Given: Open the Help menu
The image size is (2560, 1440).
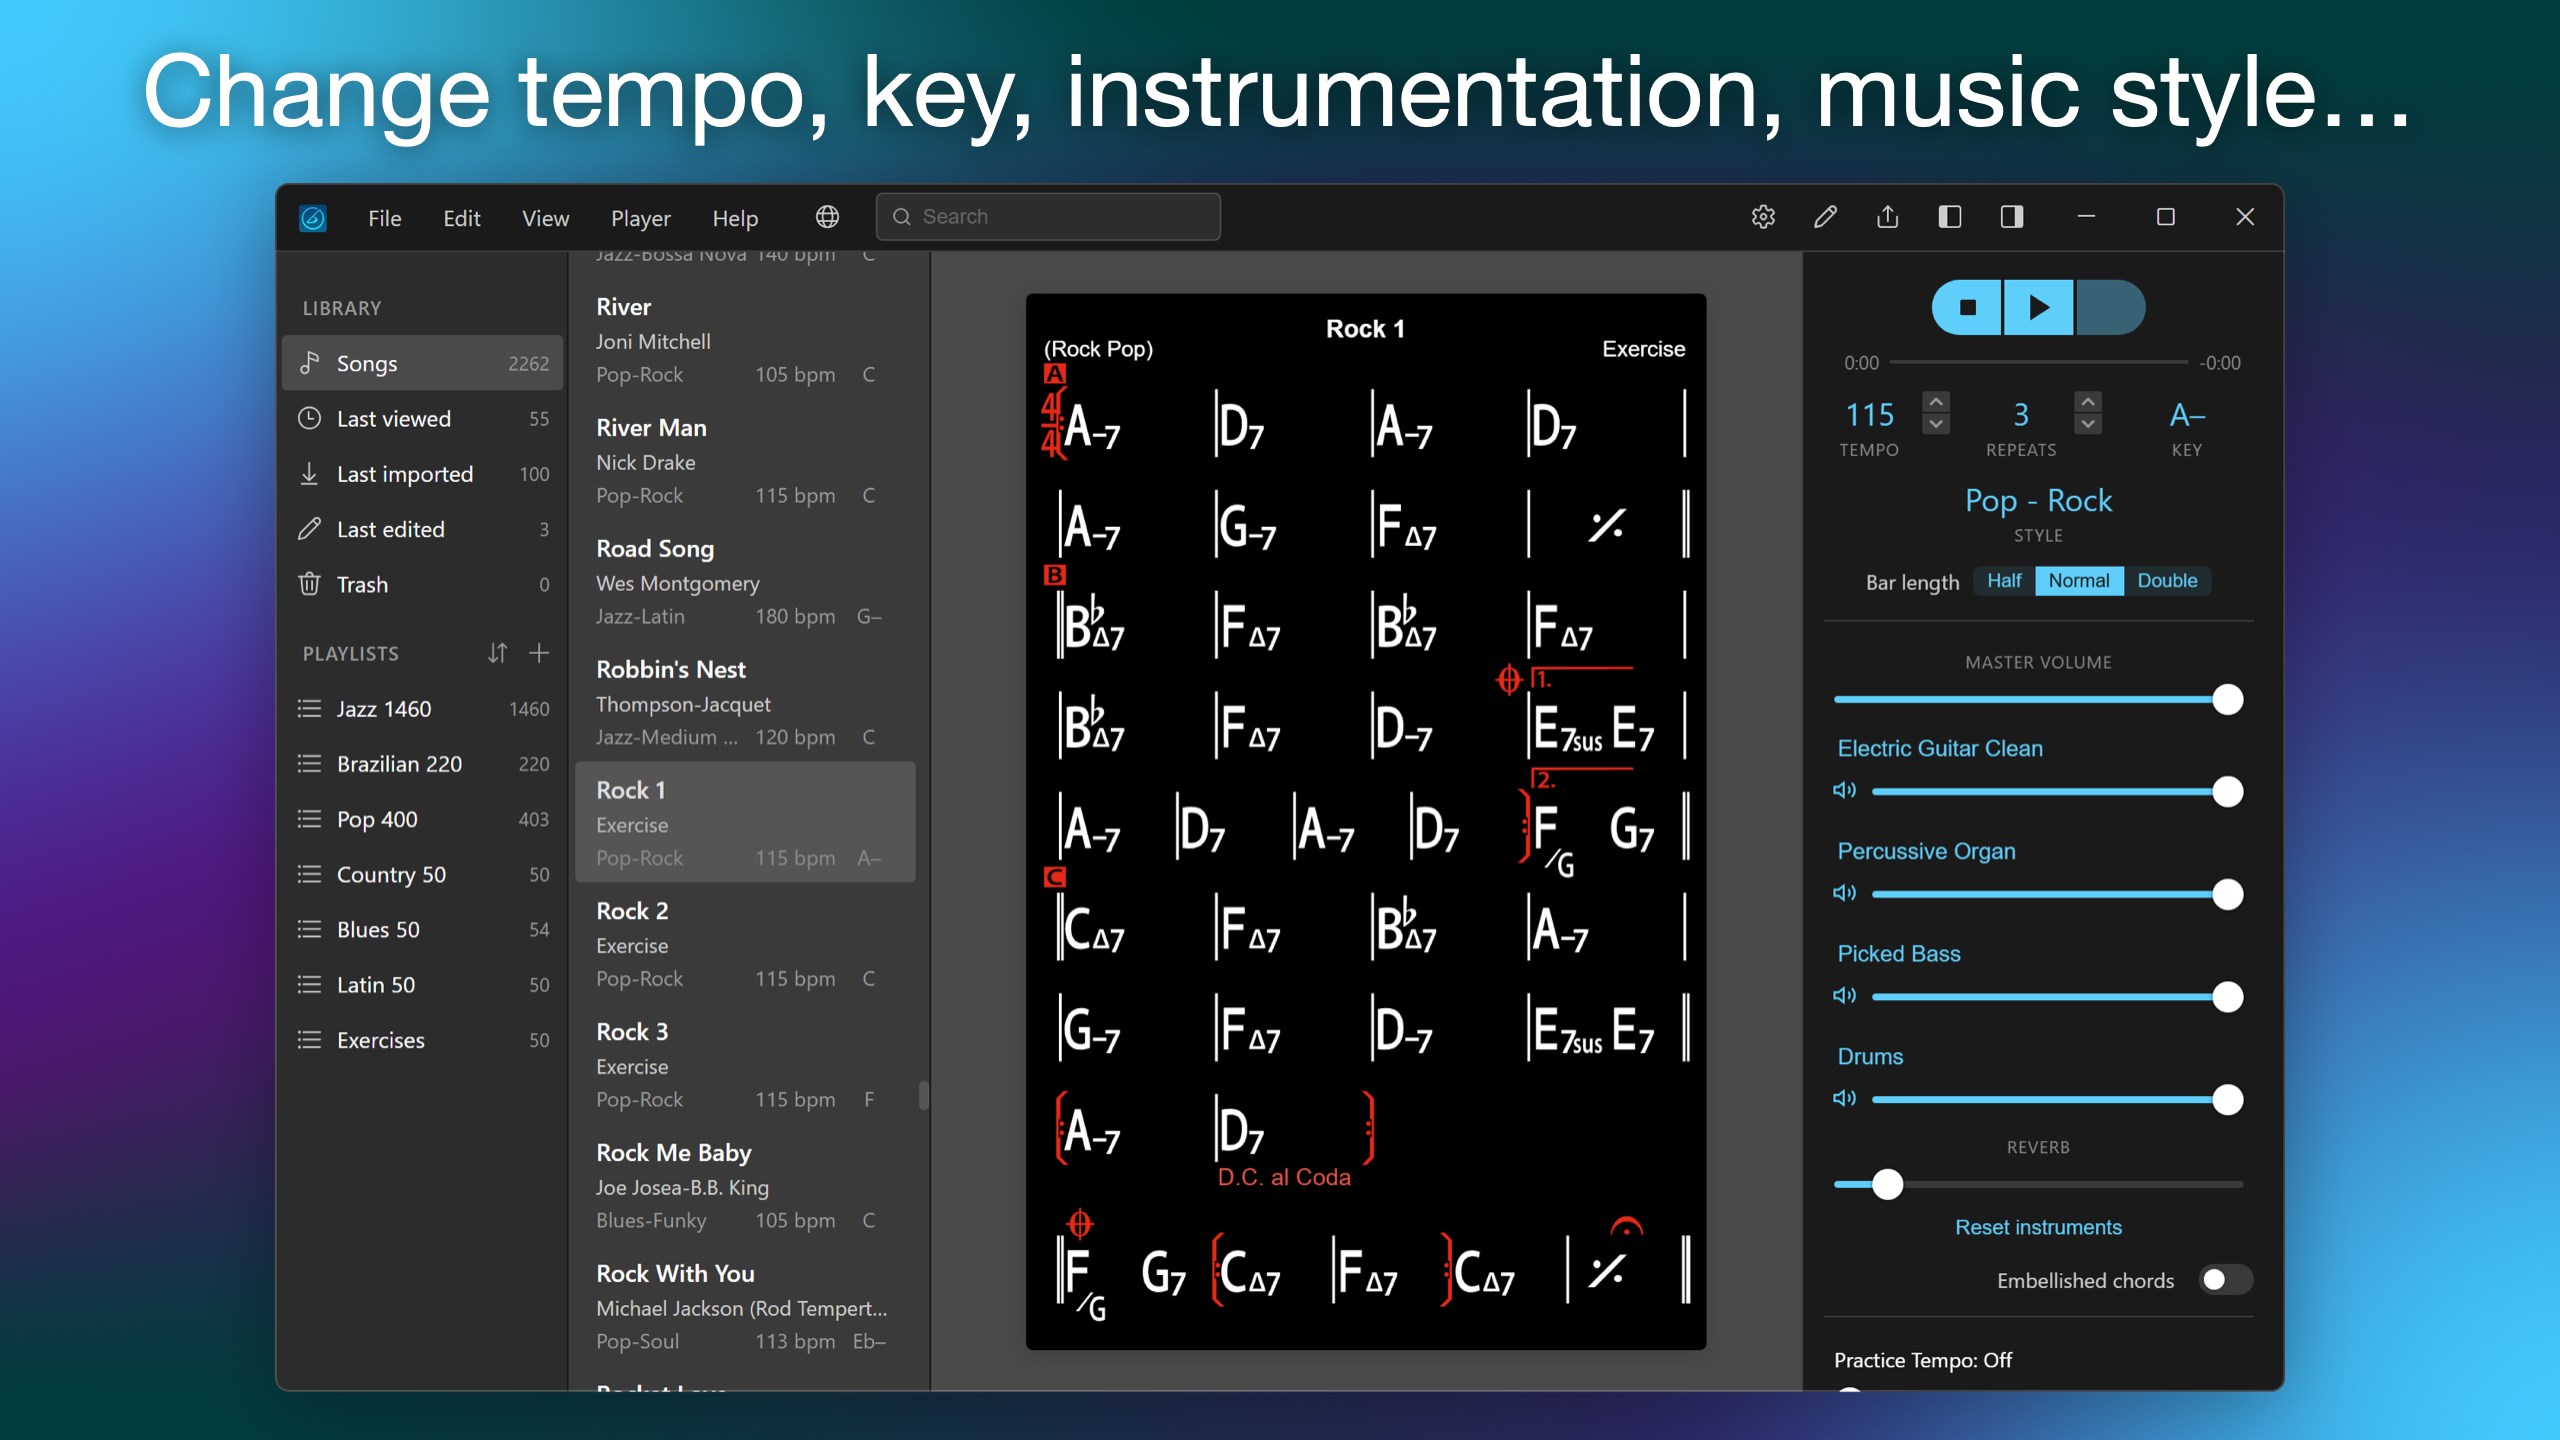Looking at the screenshot, I should 735,218.
